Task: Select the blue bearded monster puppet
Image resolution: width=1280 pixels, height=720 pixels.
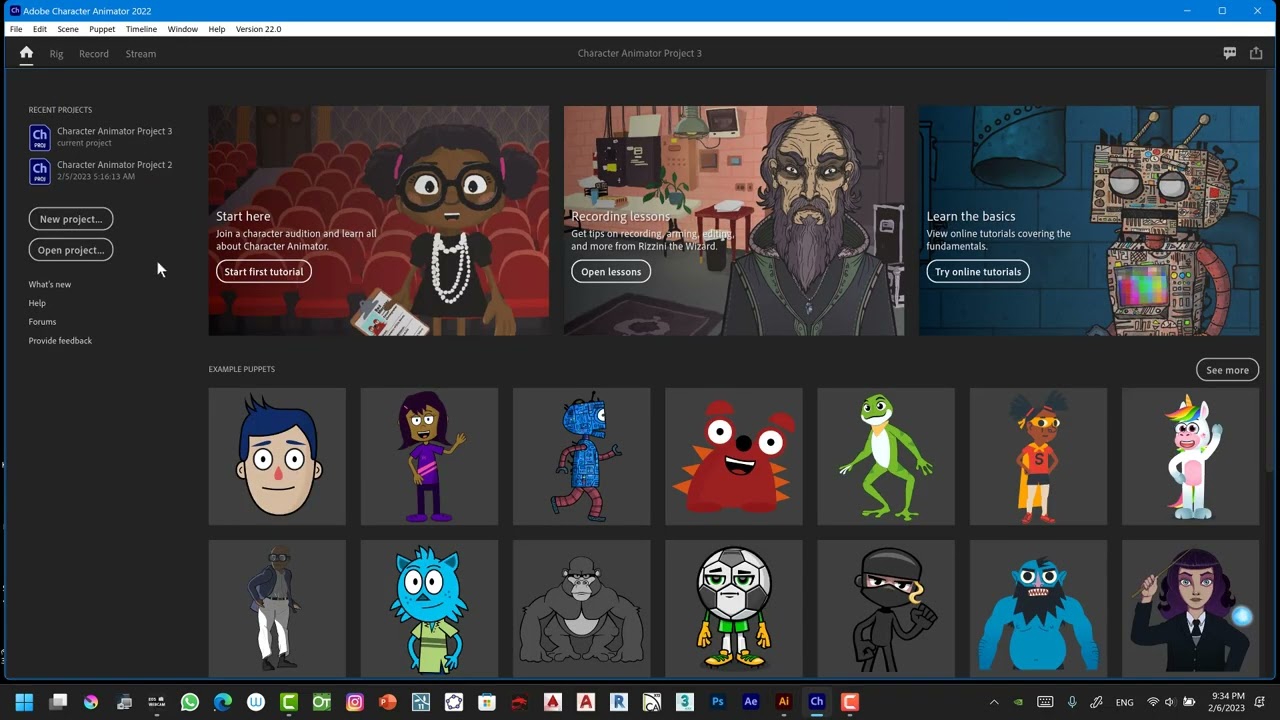Action: (1038, 608)
